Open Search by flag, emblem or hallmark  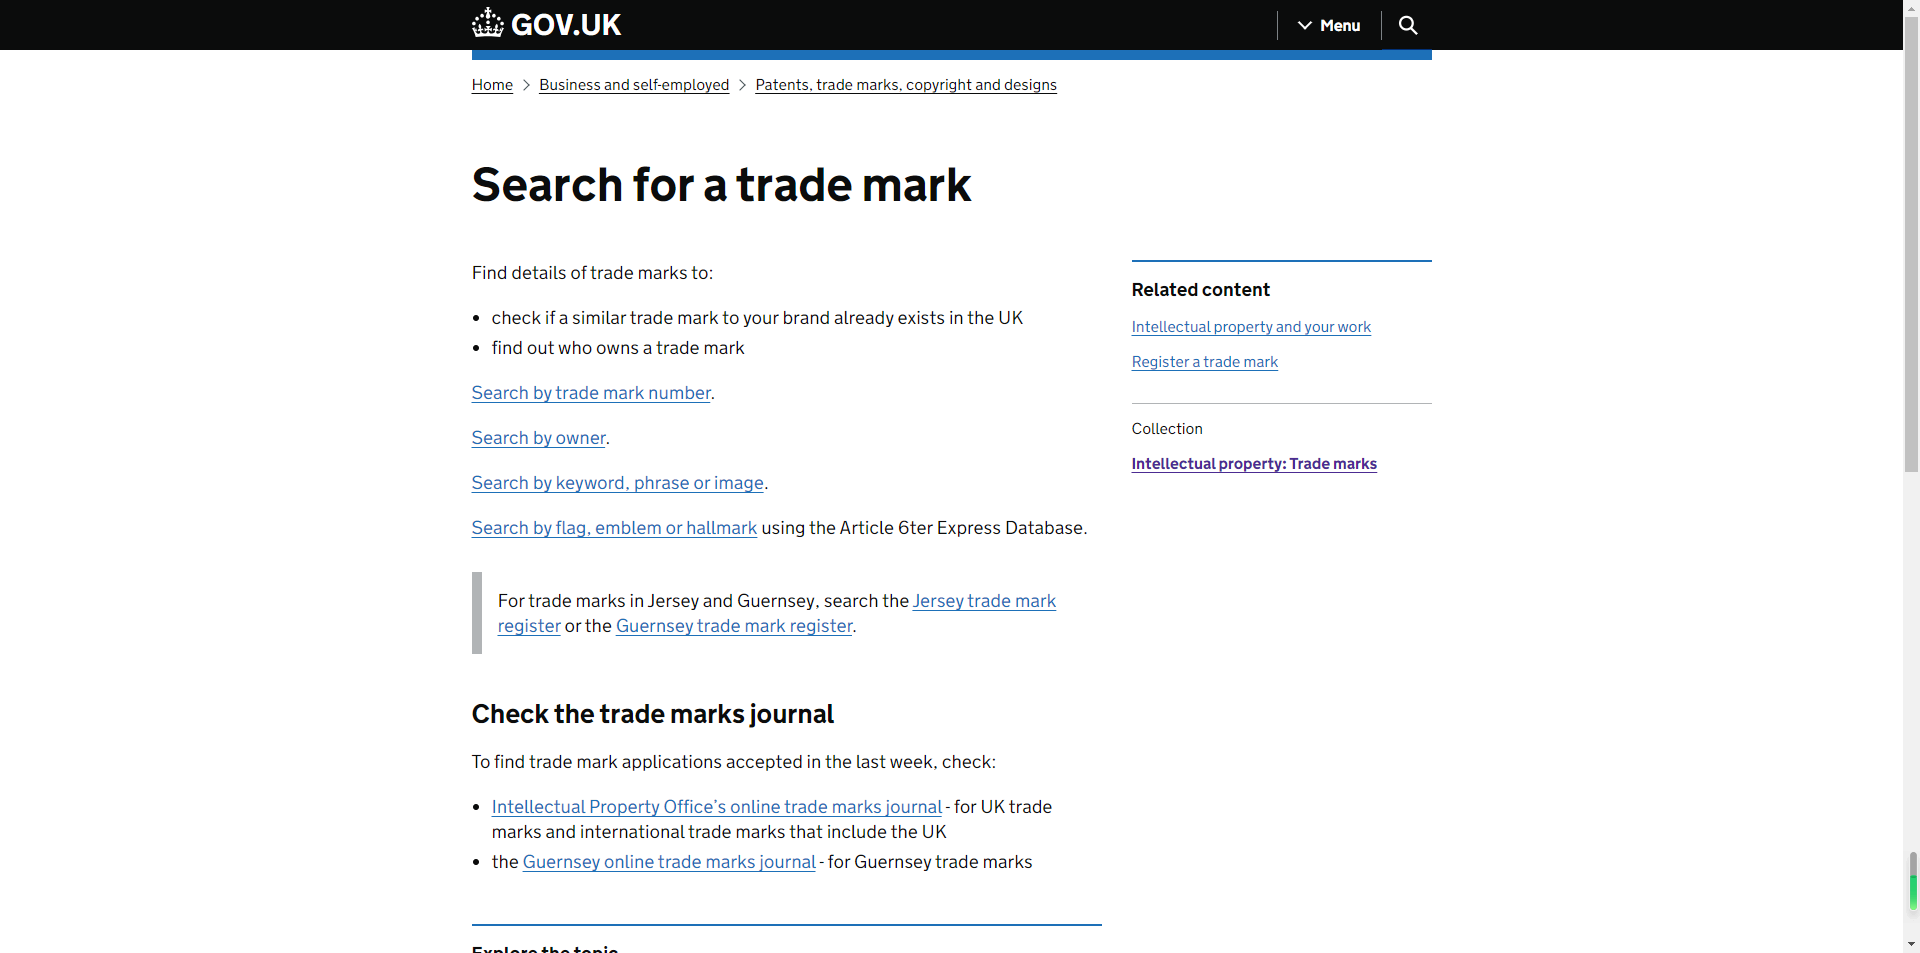614,528
